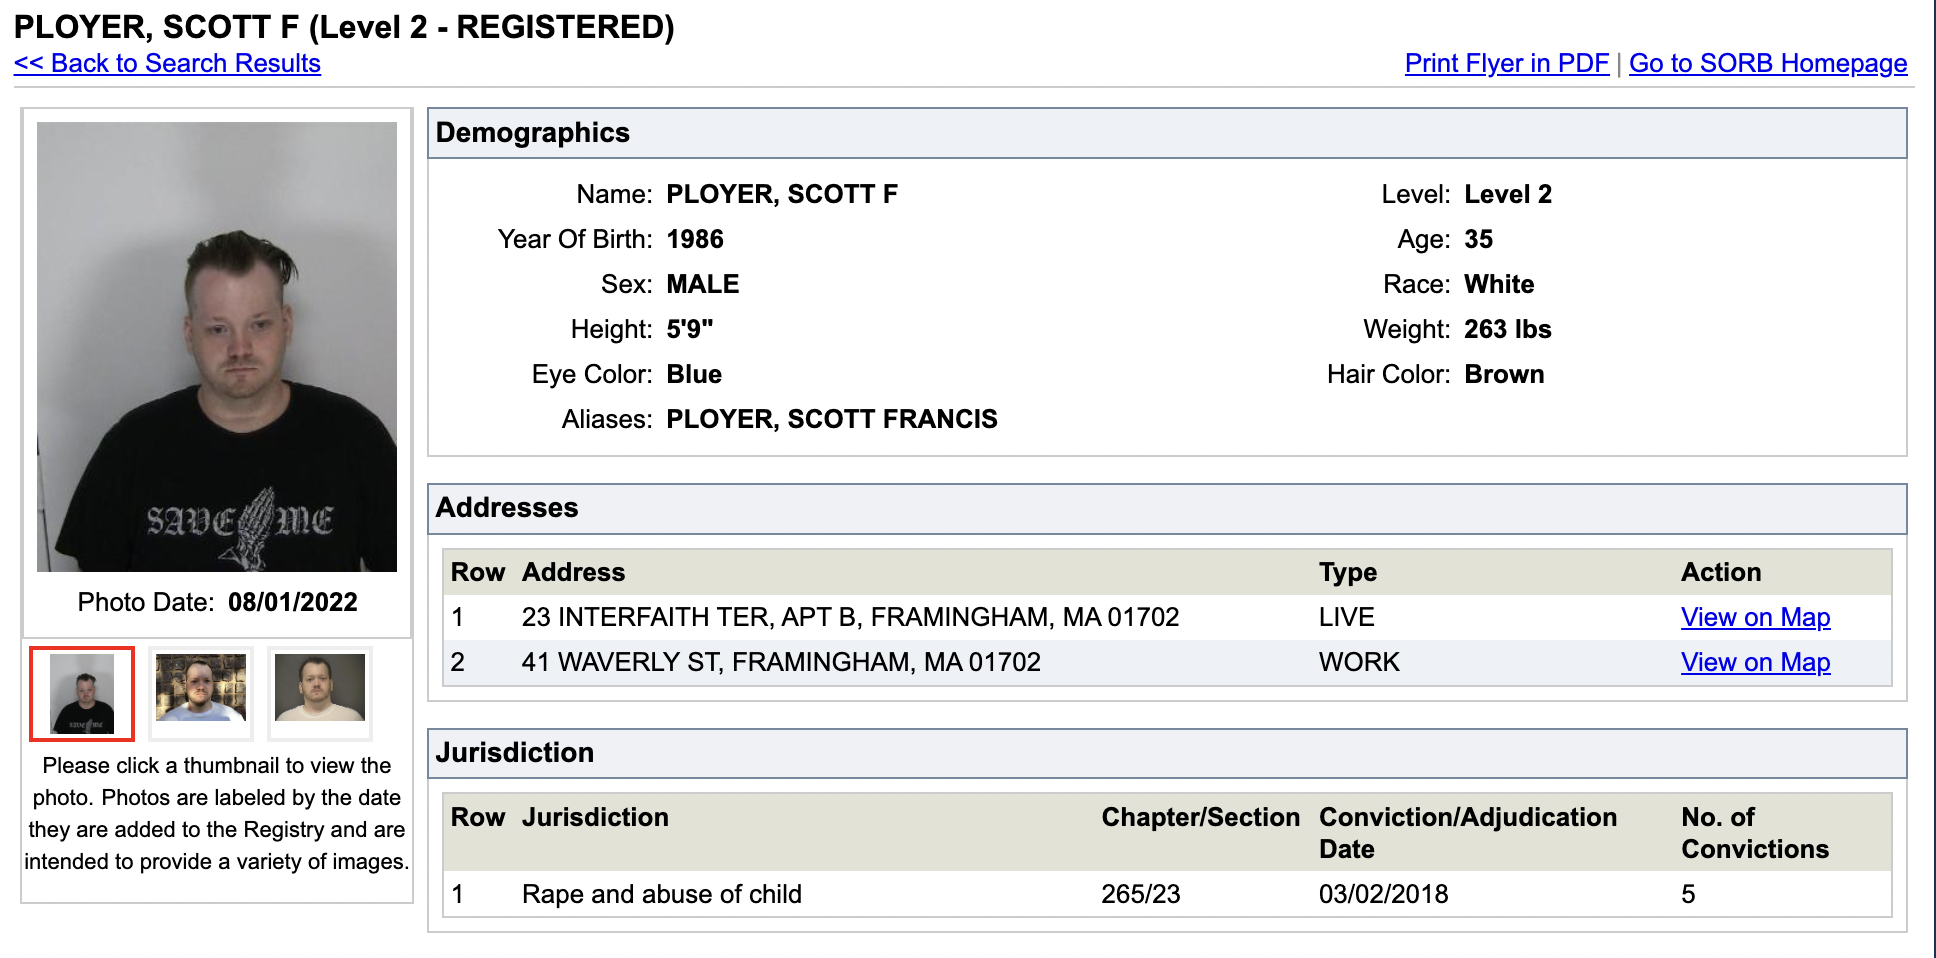
Task: Select the first red-bordered photo thumbnail
Action: click(82, 693)
